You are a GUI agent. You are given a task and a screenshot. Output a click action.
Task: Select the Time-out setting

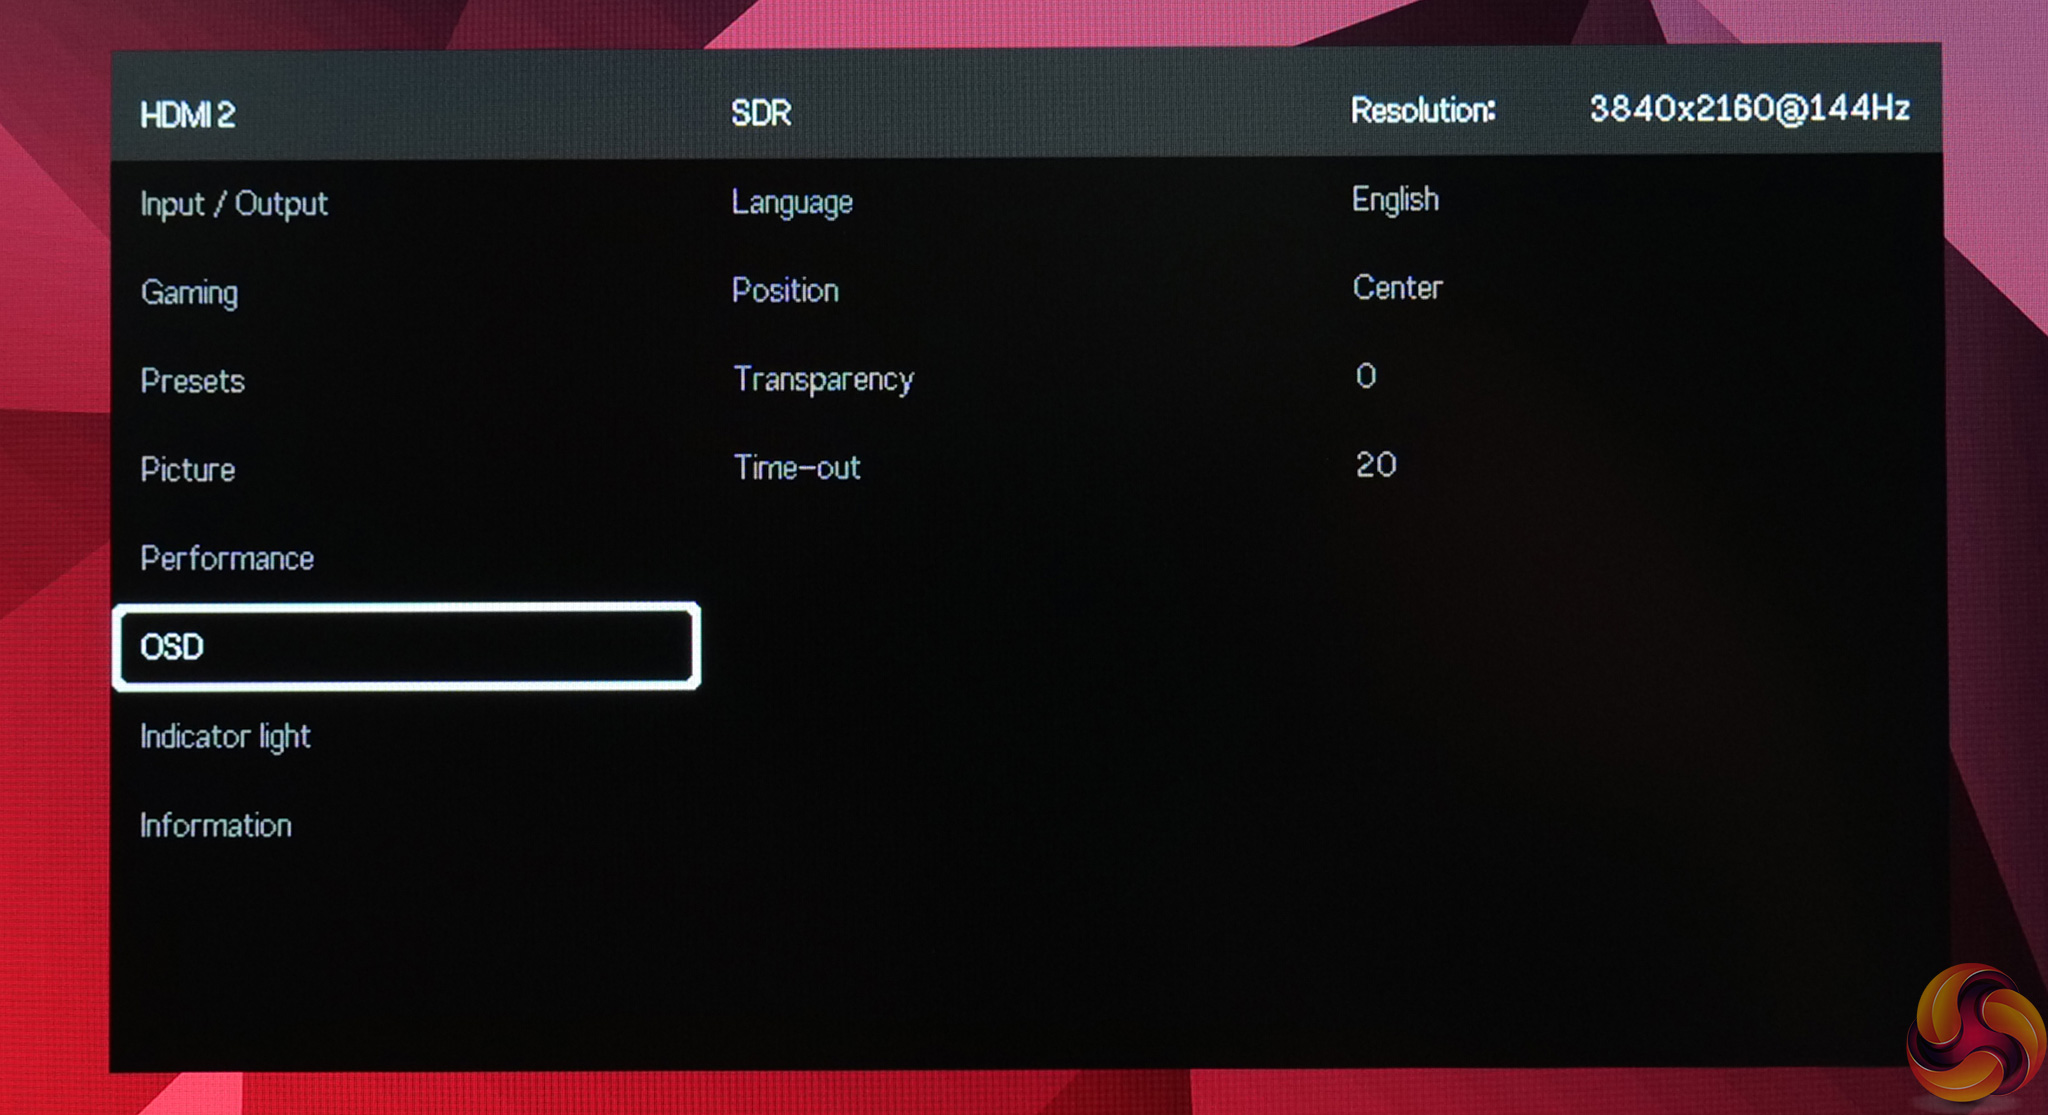click(x=797, y=468)
